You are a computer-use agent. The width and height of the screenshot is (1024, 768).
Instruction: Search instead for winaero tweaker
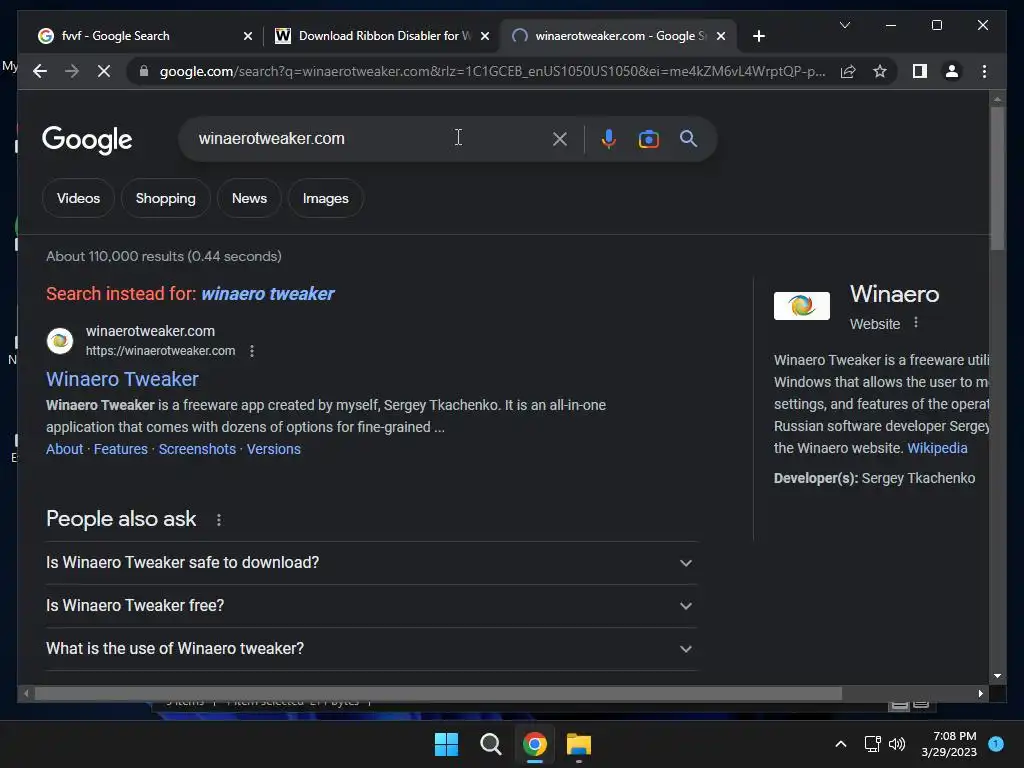coord(268,294)
